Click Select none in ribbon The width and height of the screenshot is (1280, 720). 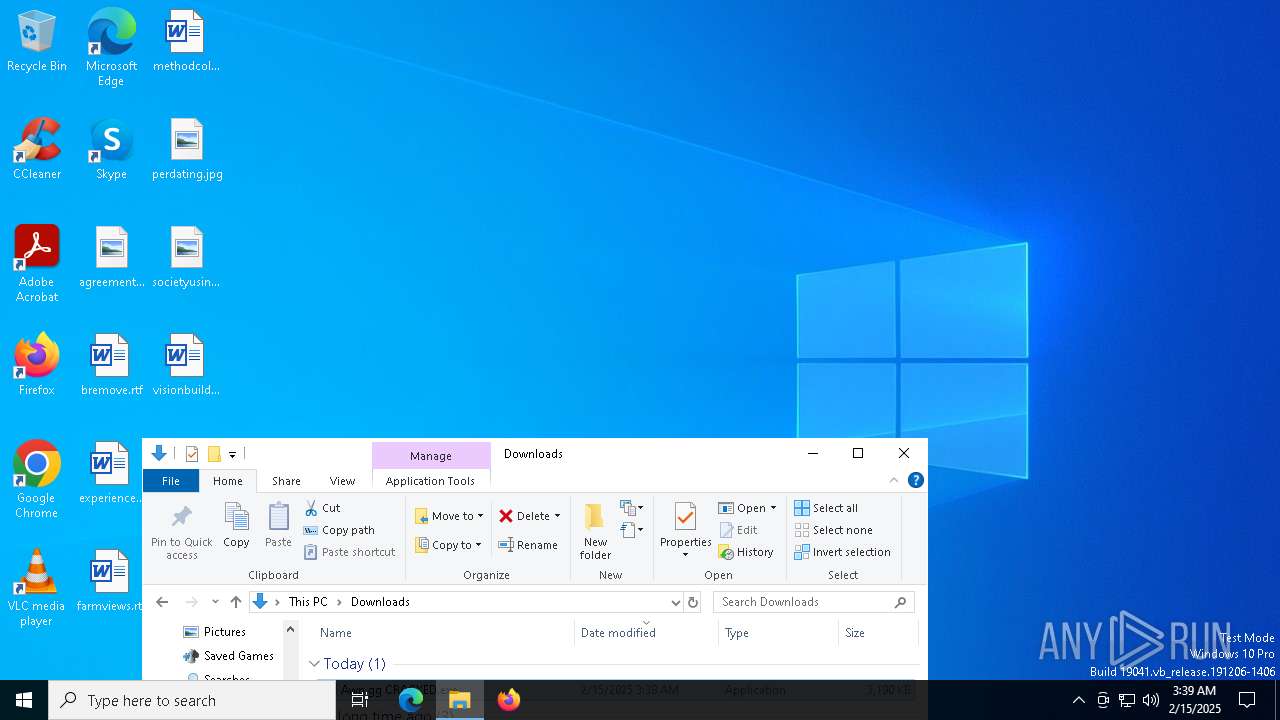[833, 530]
